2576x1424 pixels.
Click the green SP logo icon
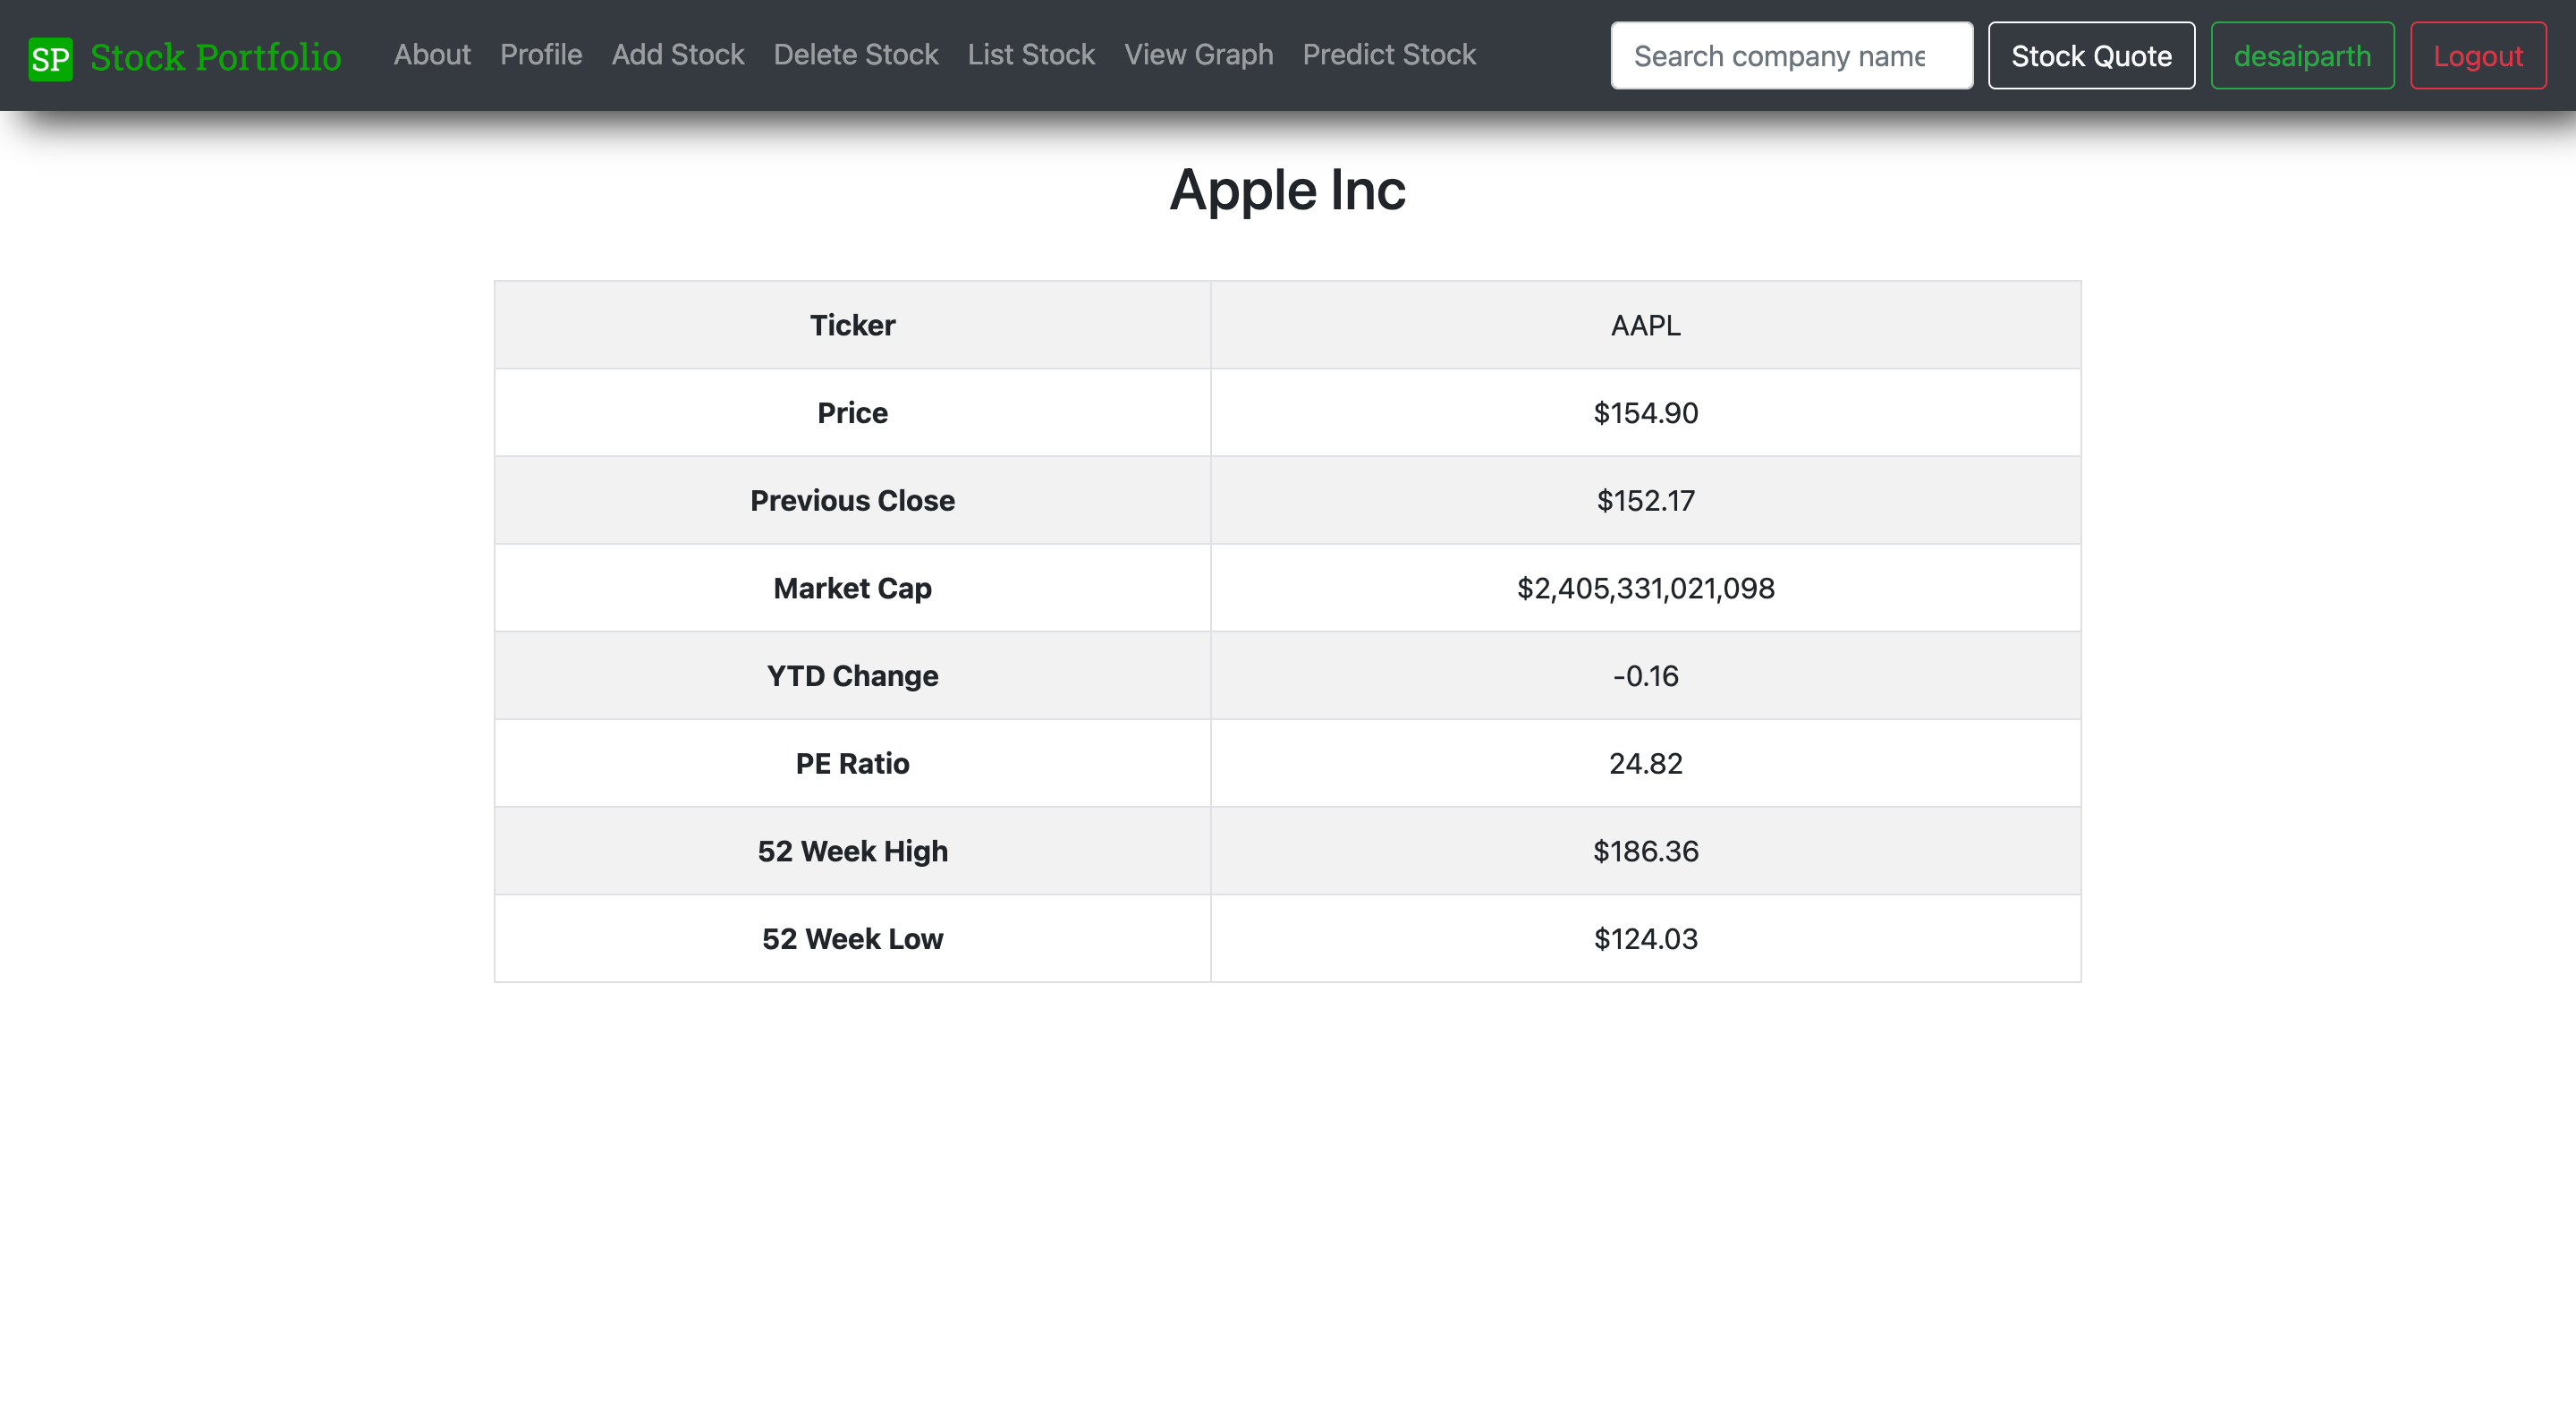pyautogui.click(x=50, y=58)
